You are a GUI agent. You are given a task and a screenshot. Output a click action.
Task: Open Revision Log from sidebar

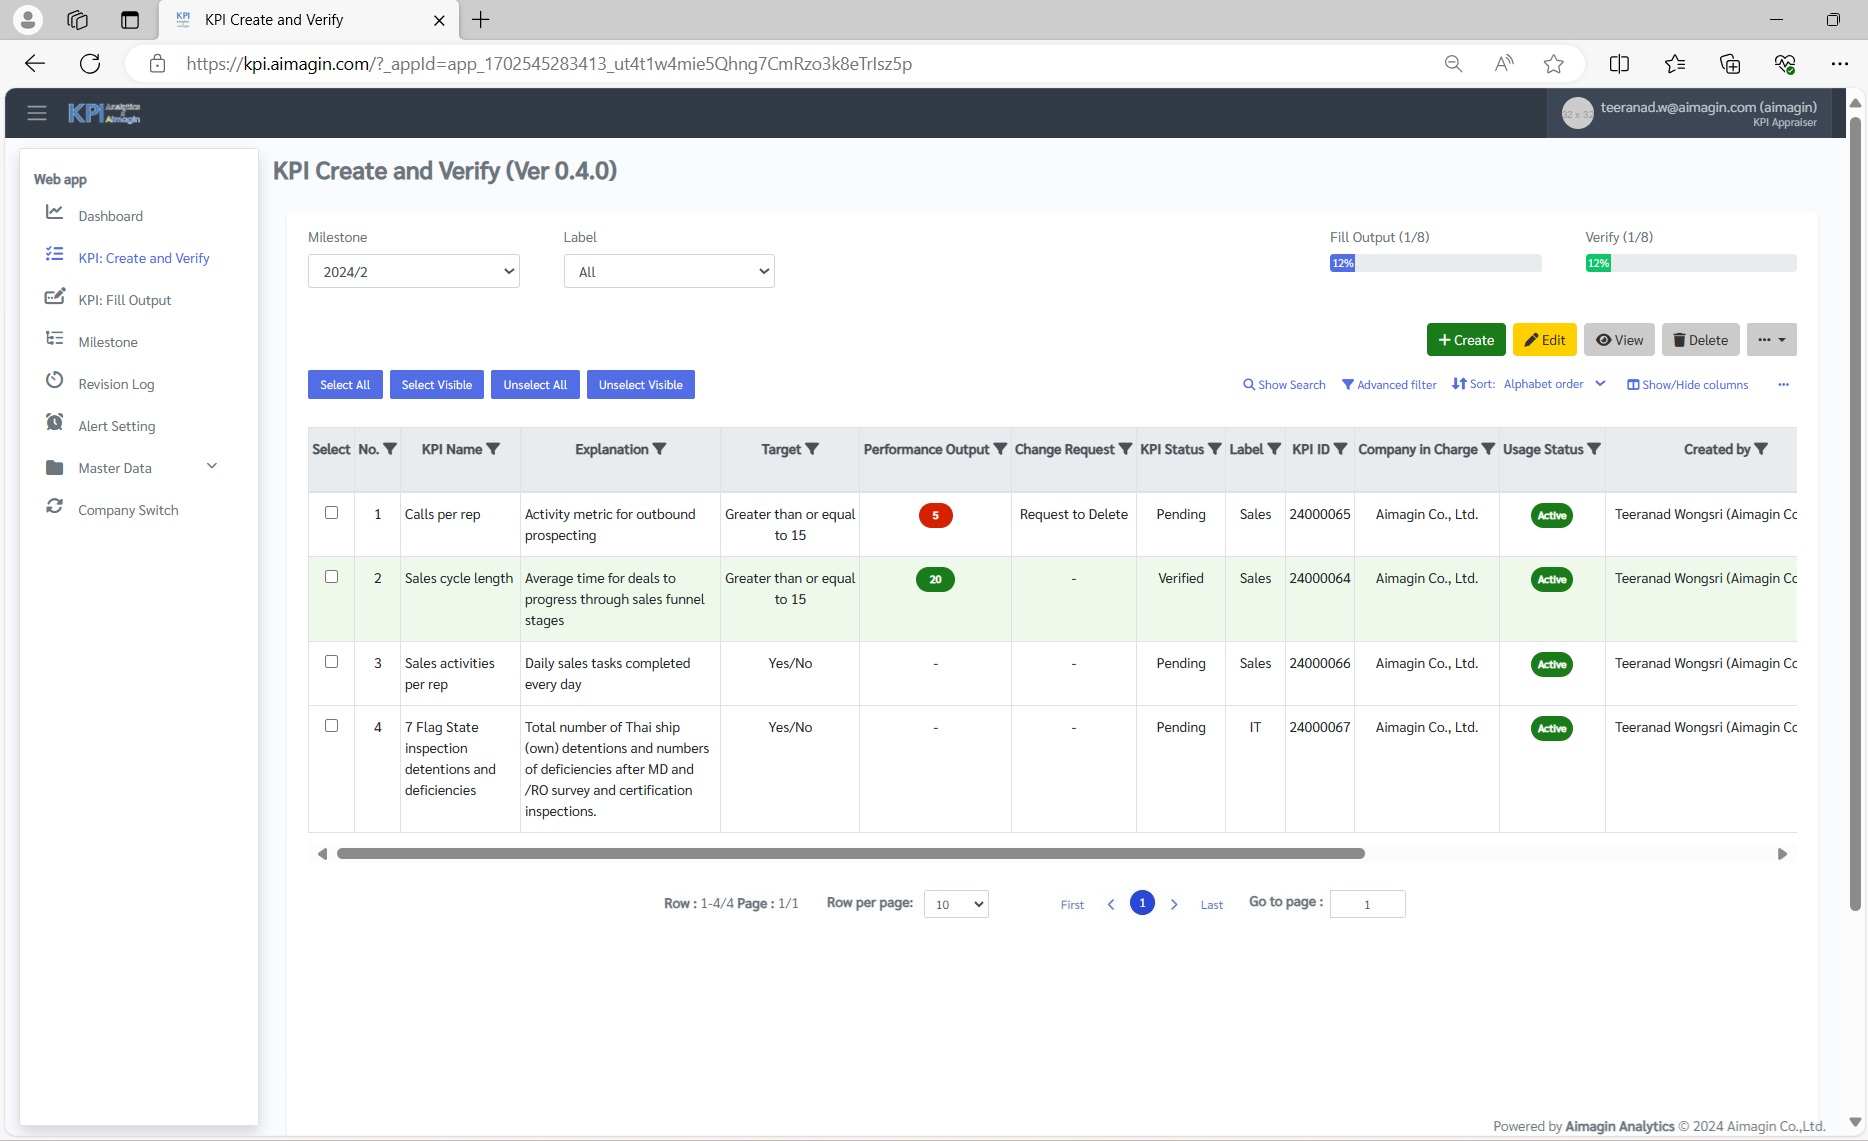coord(116,384)
